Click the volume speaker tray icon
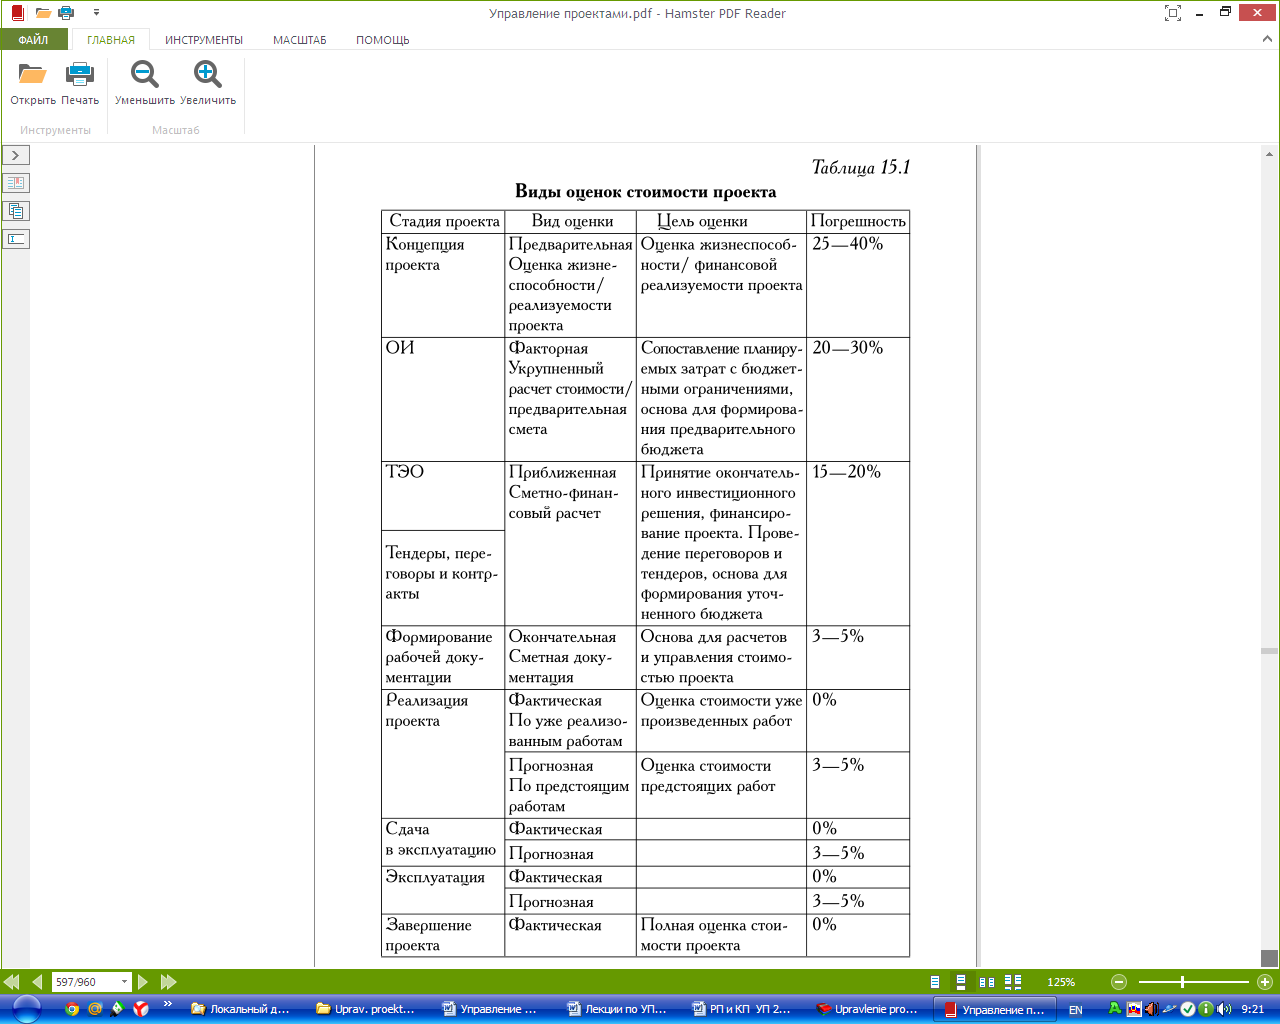Screen dimensions: 1280x1024 click(x=1224, y=1009)
